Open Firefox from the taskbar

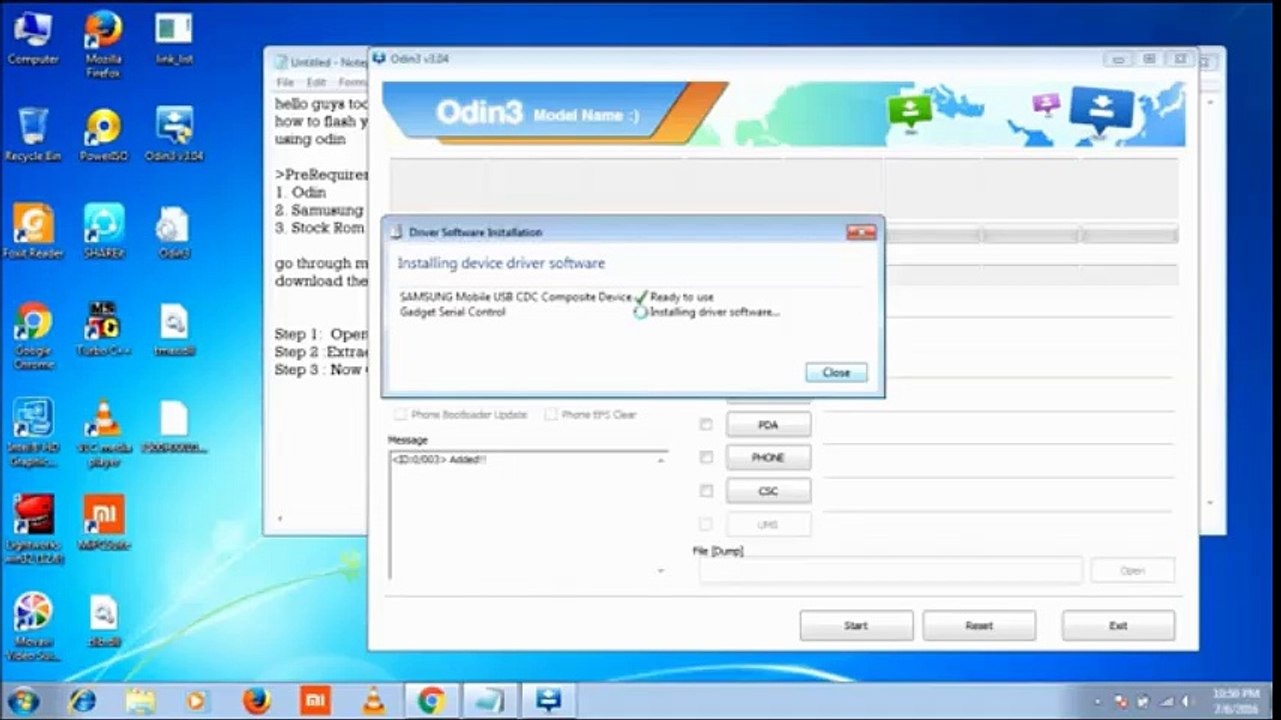coord(256,701)
